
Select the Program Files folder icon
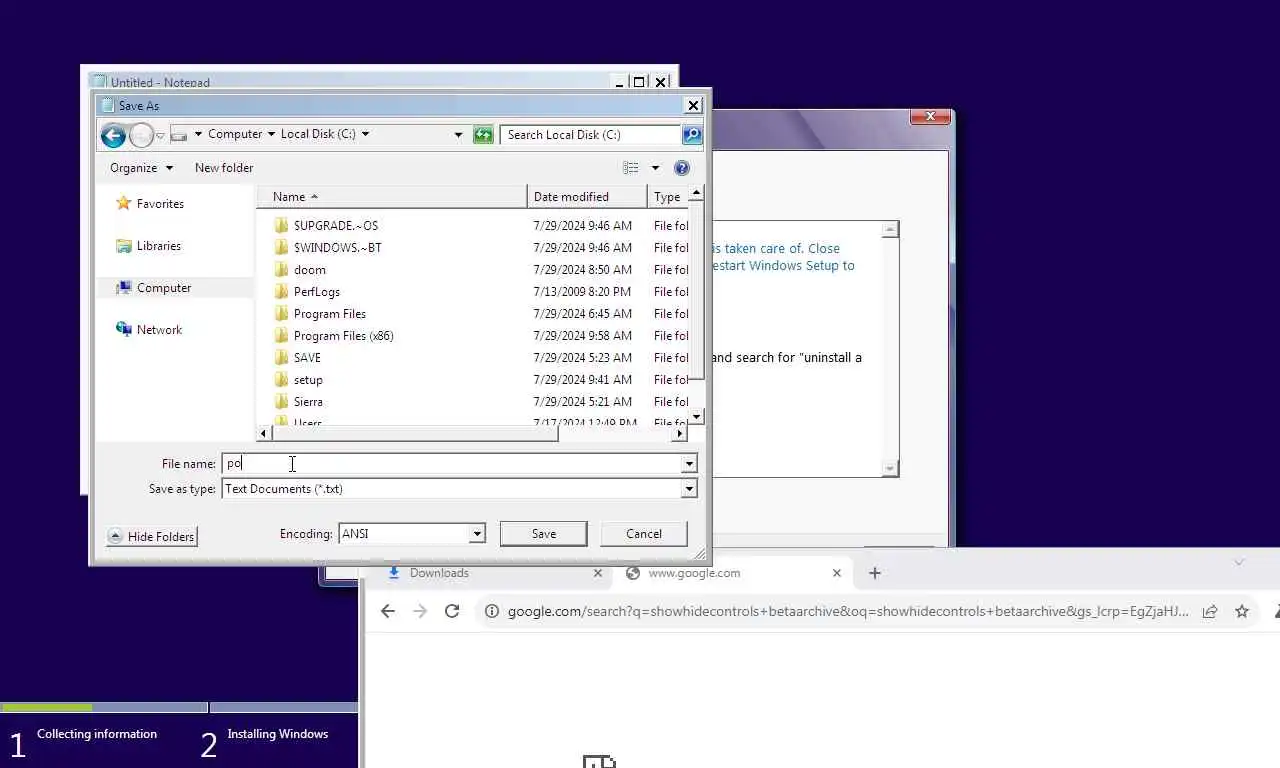pos(282,314)
